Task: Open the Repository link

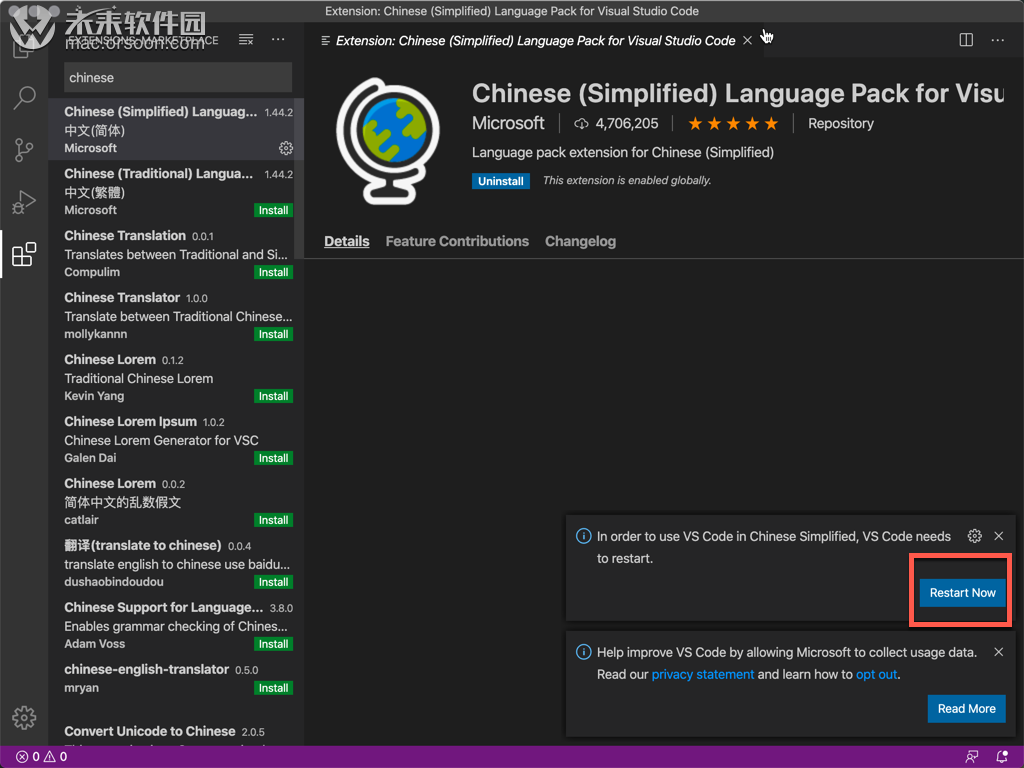Action: pos(840,123)
